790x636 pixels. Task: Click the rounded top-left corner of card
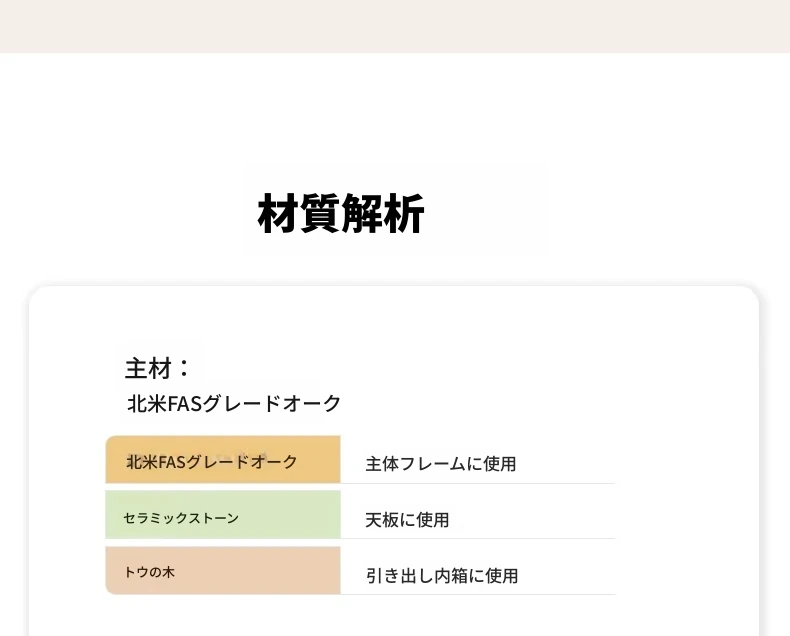[38, 295]
